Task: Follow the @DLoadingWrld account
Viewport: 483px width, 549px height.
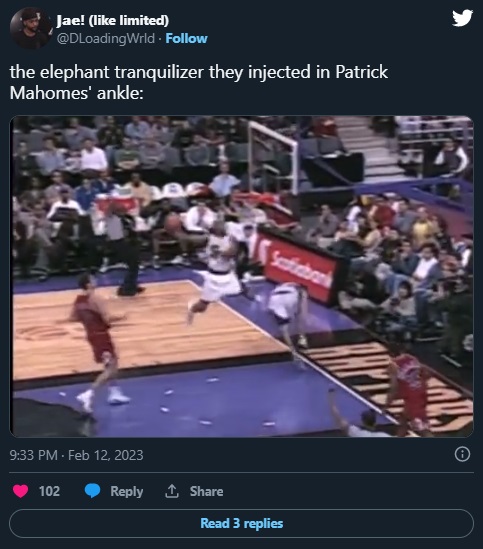Action: coord(186,39)
